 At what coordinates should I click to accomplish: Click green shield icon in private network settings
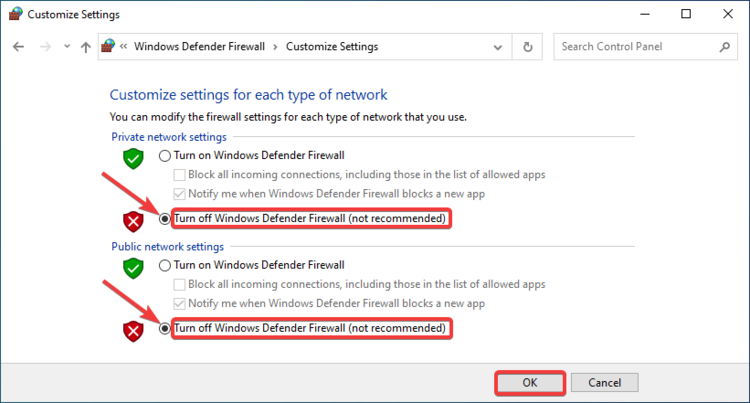(x=133, y=159)
